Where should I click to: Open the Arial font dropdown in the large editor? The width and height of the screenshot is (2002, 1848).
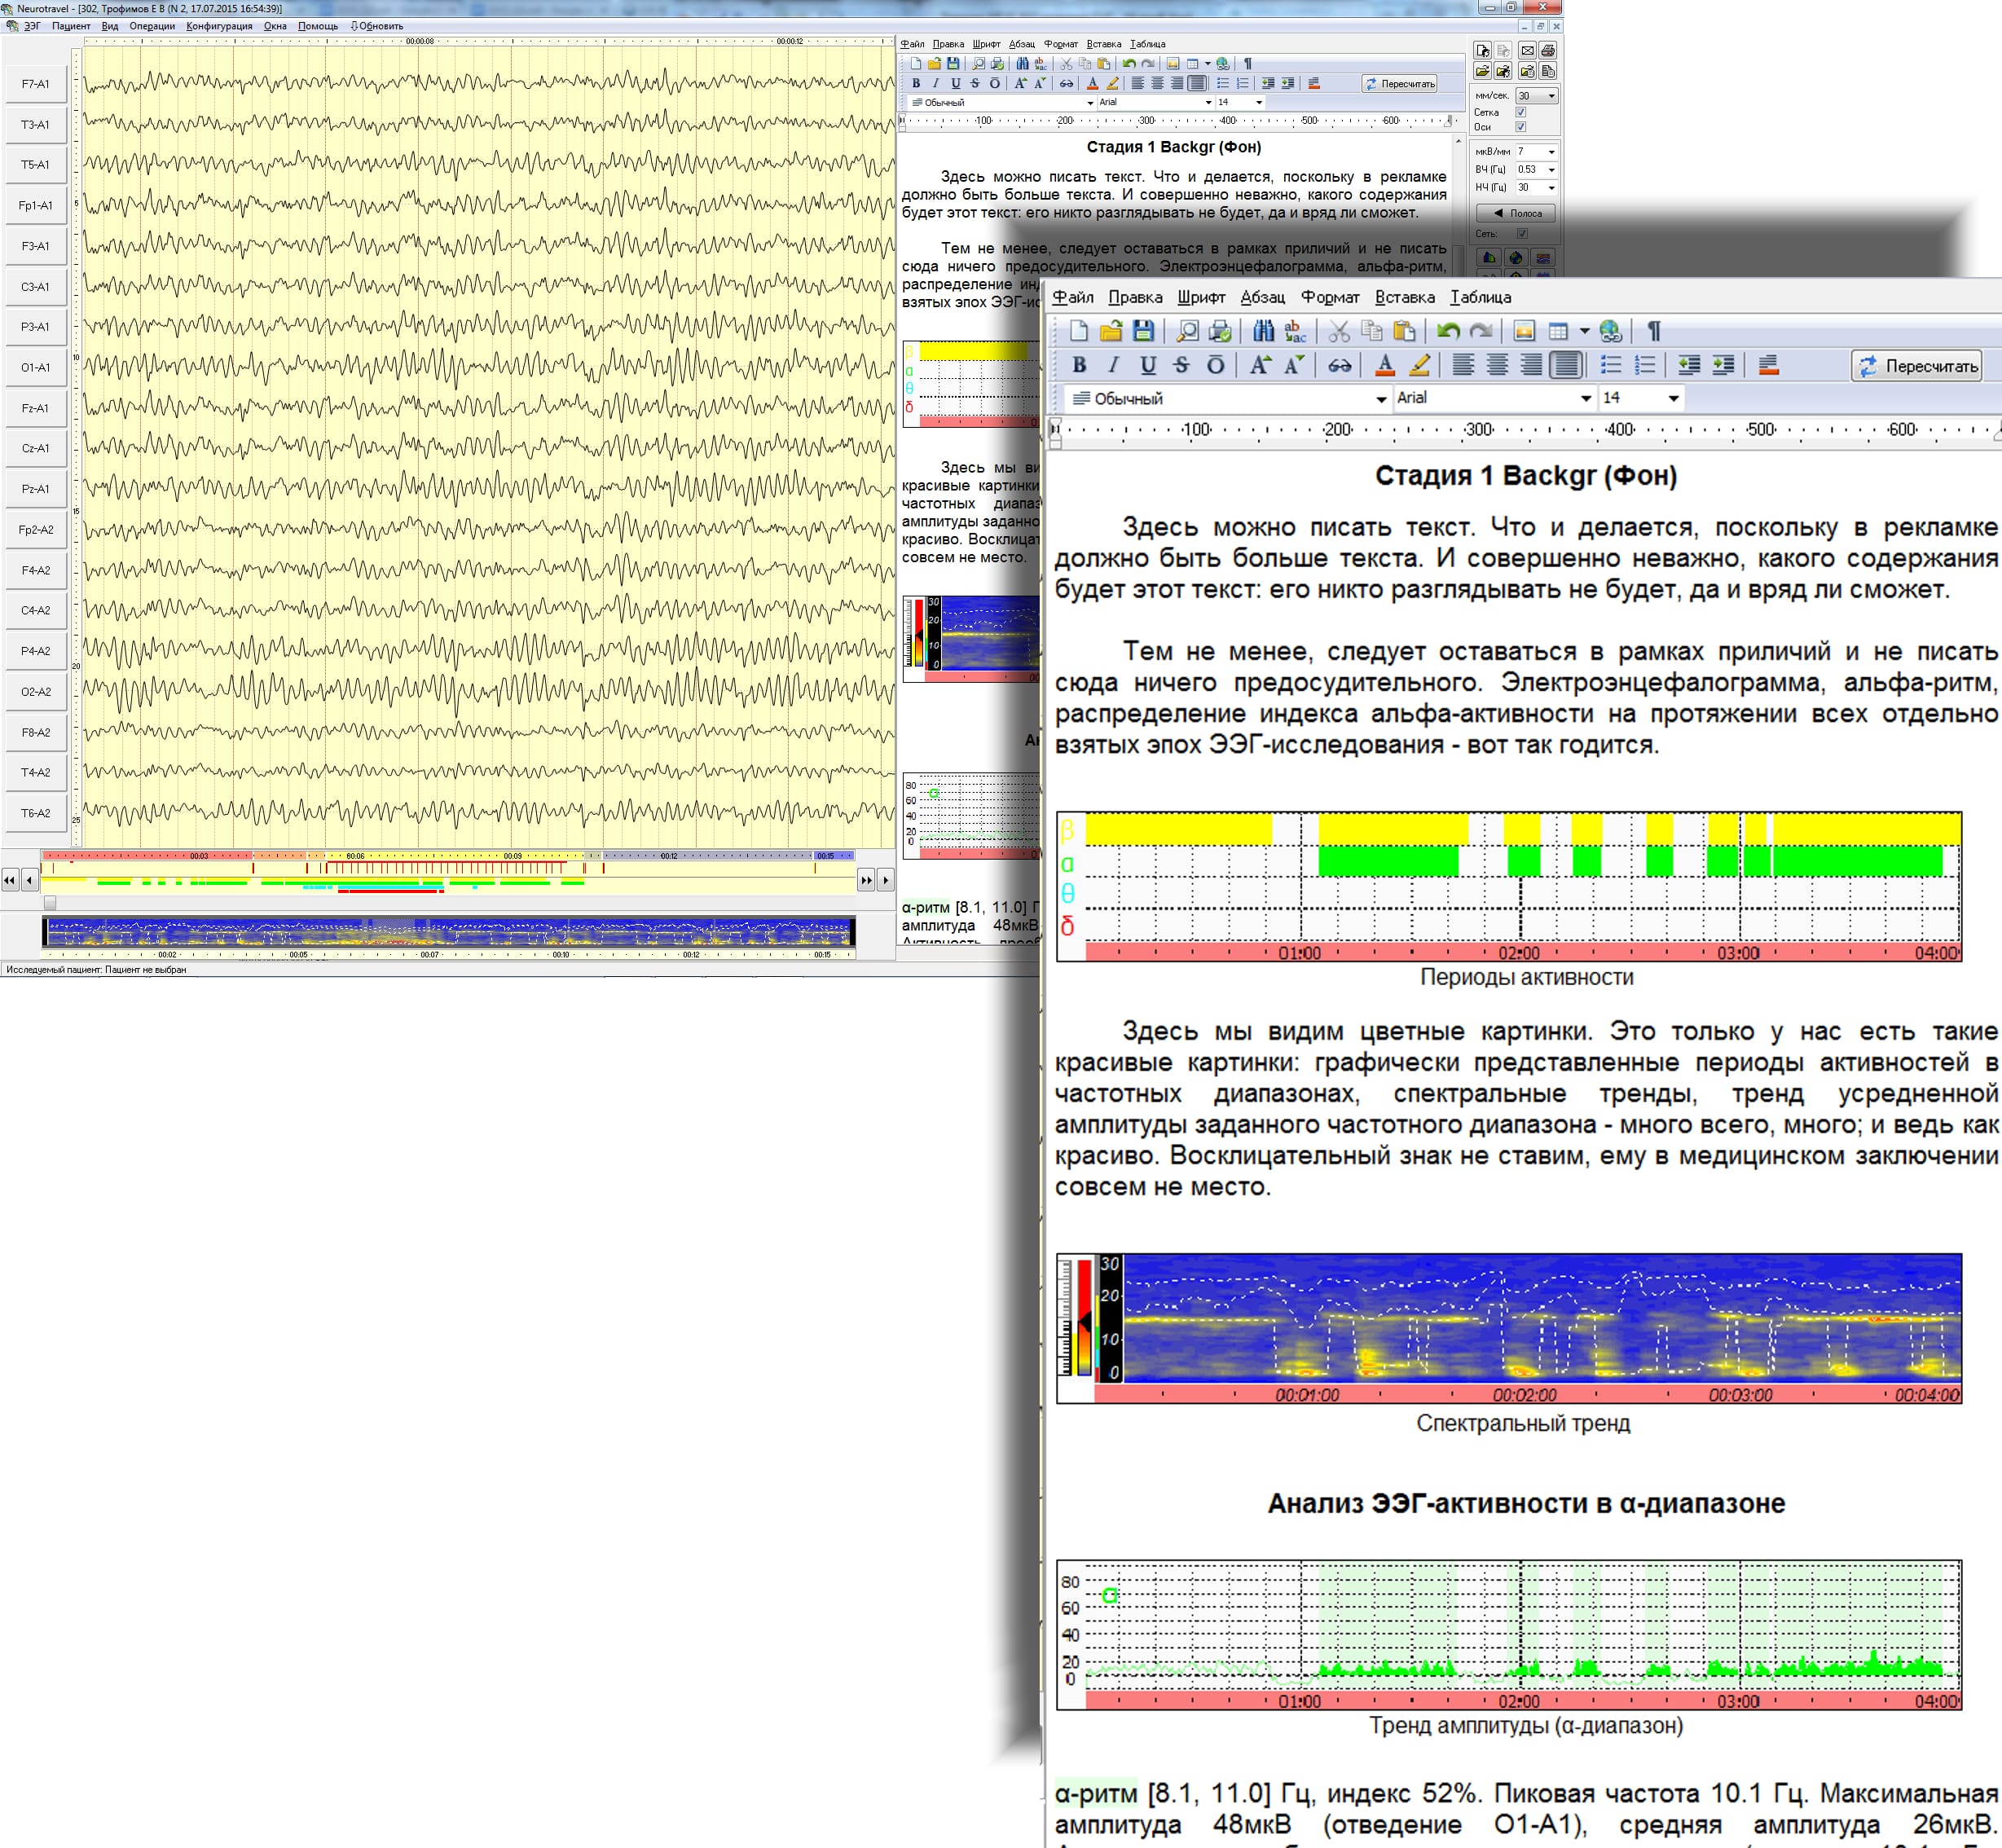1585,398
